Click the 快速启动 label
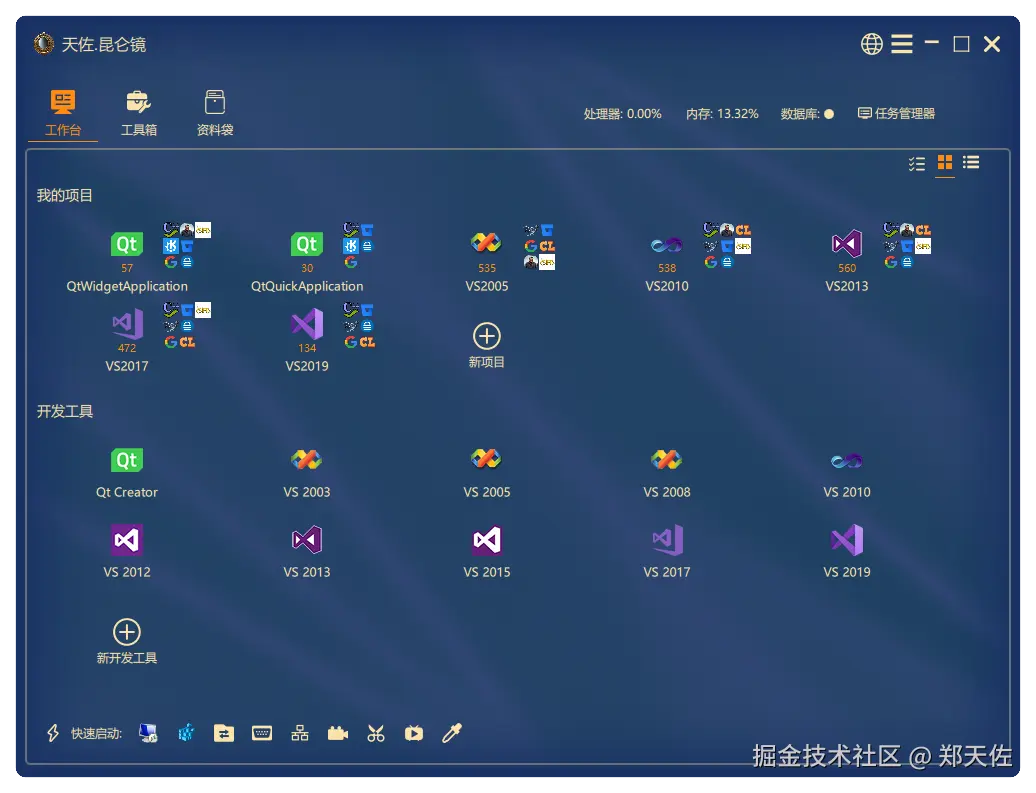The height and width of the screenshot is (793, 1036). tap(96, 734)
